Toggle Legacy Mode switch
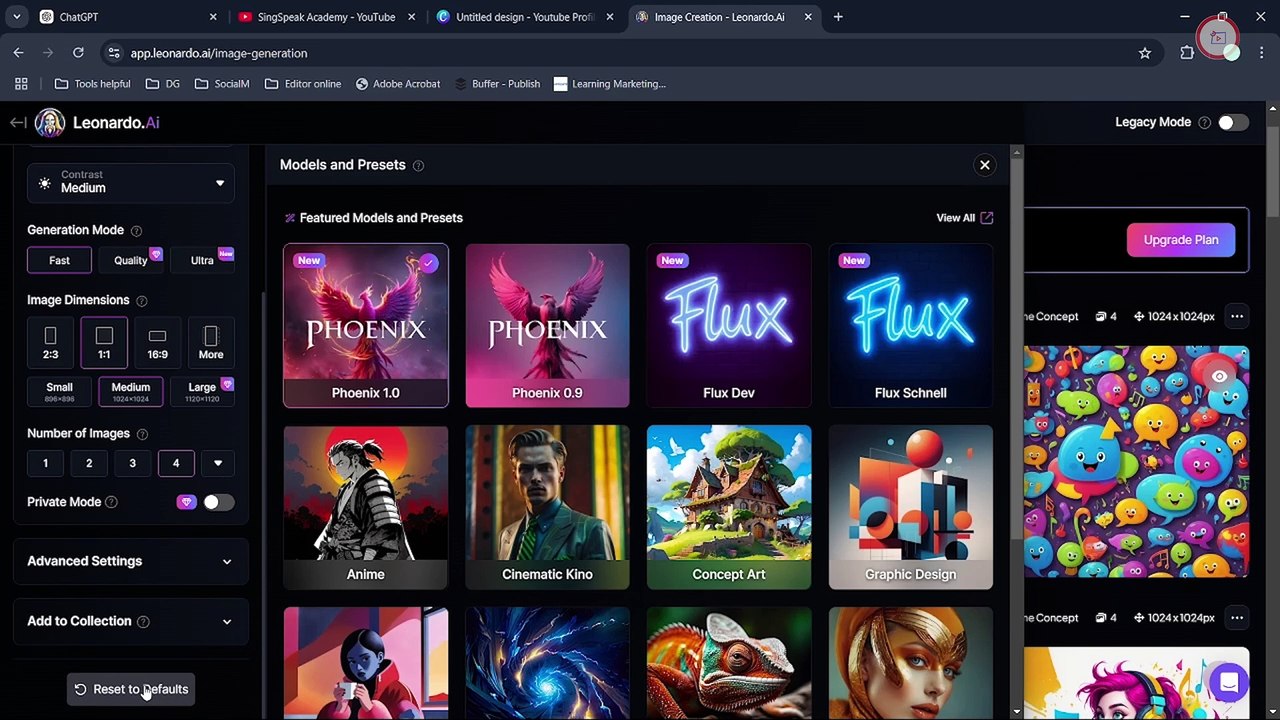 click(1233, 122)
